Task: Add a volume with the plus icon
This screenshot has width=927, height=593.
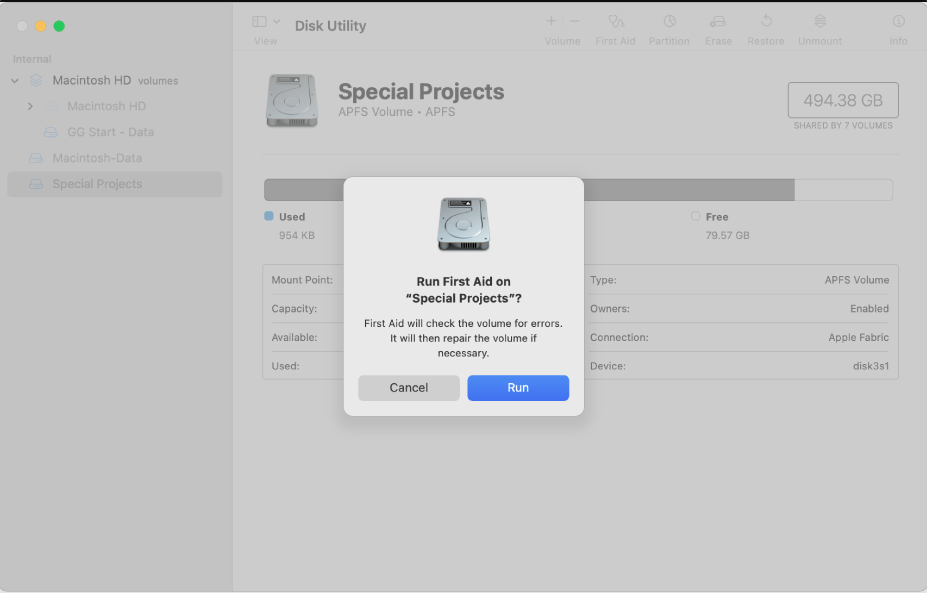Action: click(551, 21)
